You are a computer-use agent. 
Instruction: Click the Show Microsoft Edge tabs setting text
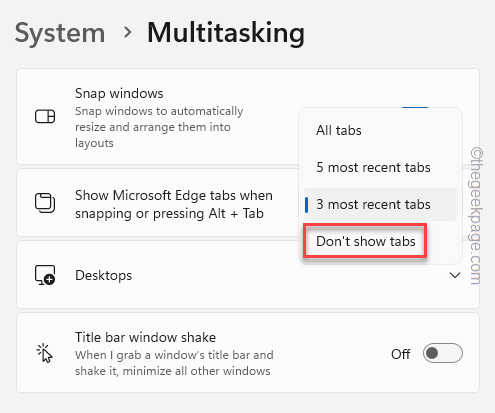click(x=174, y=204)
